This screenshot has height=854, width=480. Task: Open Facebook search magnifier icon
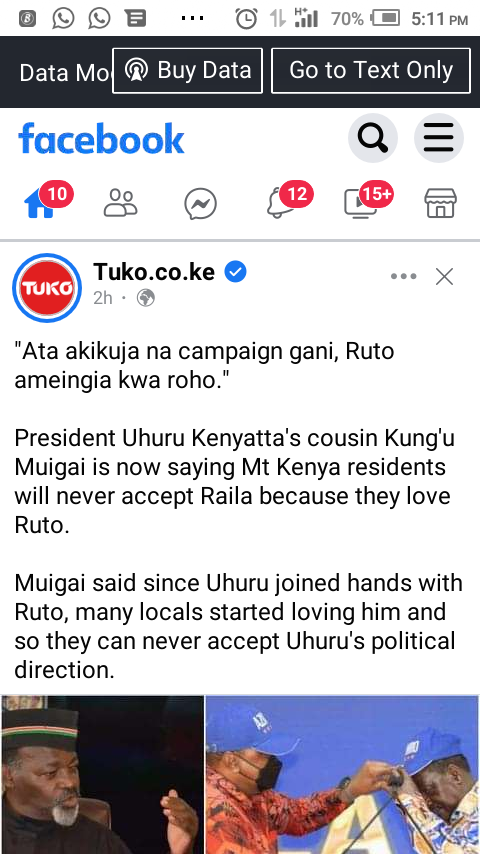(373, 138)
